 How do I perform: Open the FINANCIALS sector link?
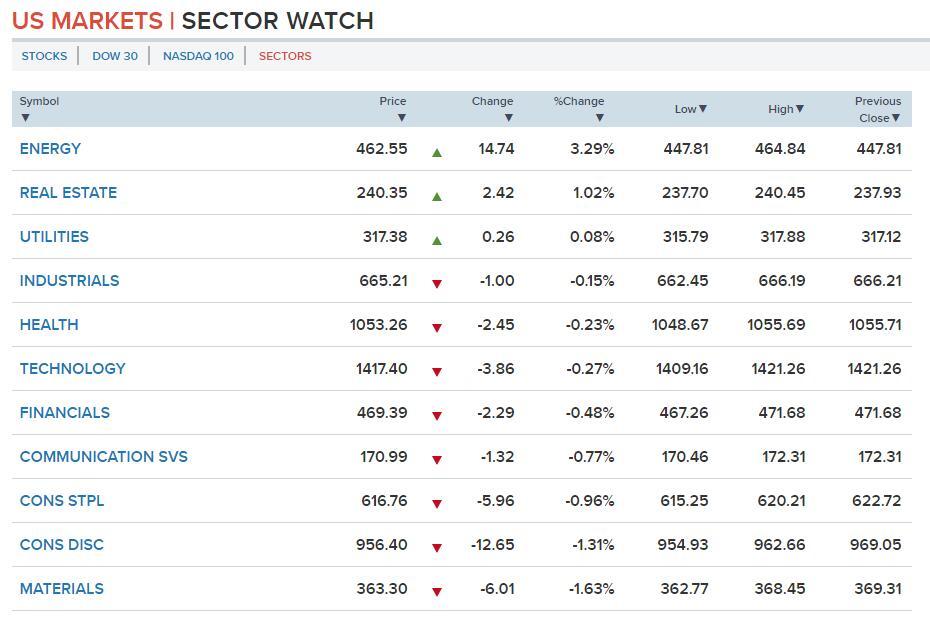tap(65, 413)
